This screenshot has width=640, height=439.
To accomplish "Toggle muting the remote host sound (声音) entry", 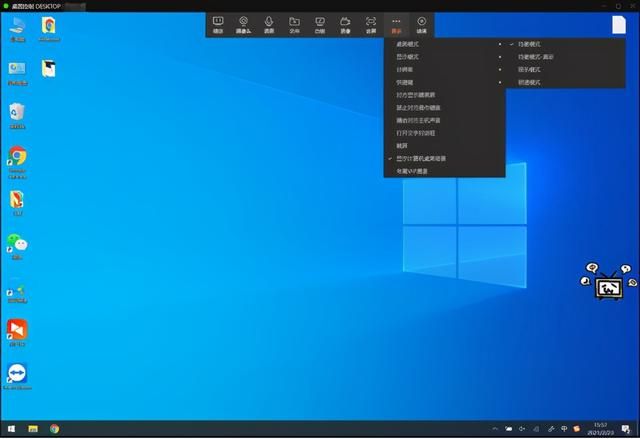I will pyautogui.click(x=444, y=120).
